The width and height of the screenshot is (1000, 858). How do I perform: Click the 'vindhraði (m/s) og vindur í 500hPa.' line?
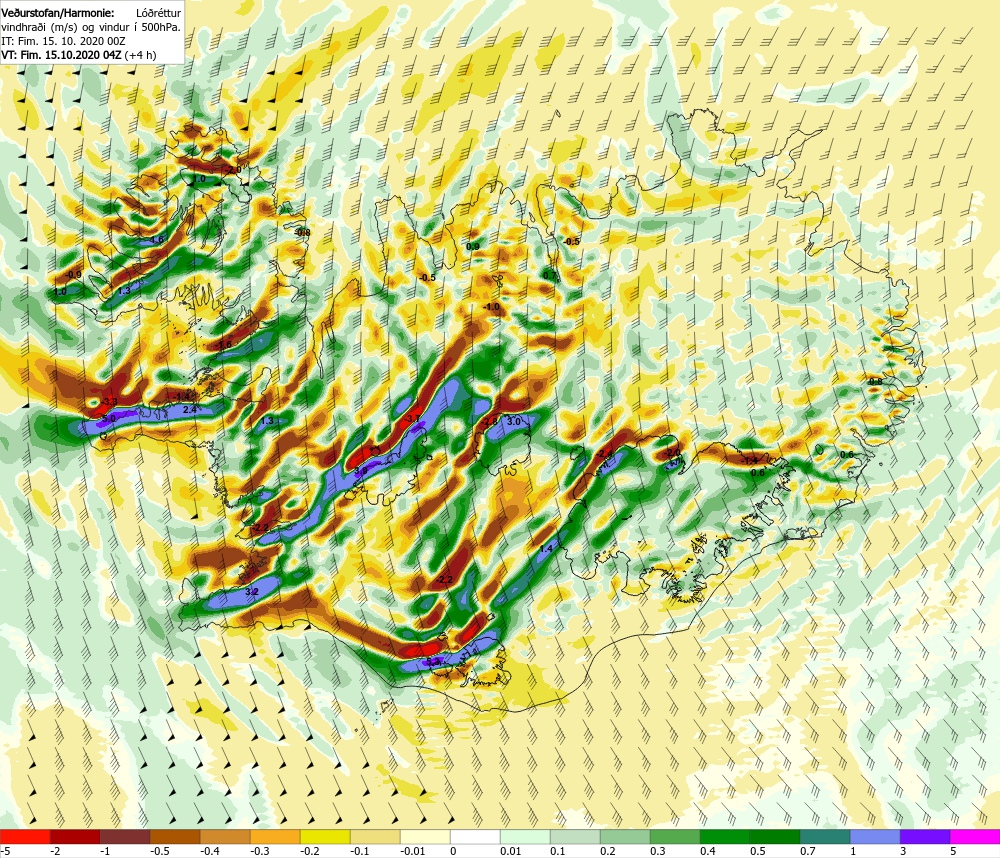91,27
